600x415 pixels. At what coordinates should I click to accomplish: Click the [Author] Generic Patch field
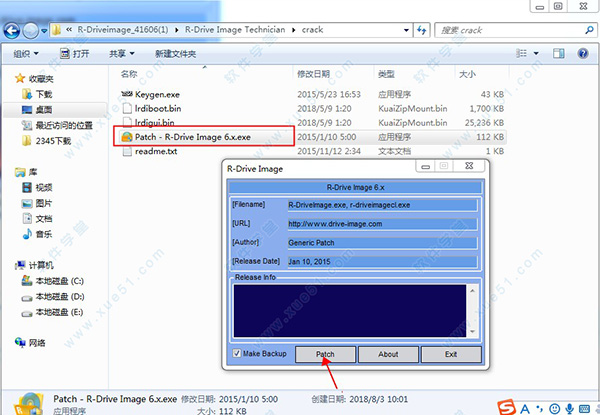coord(383,243)
